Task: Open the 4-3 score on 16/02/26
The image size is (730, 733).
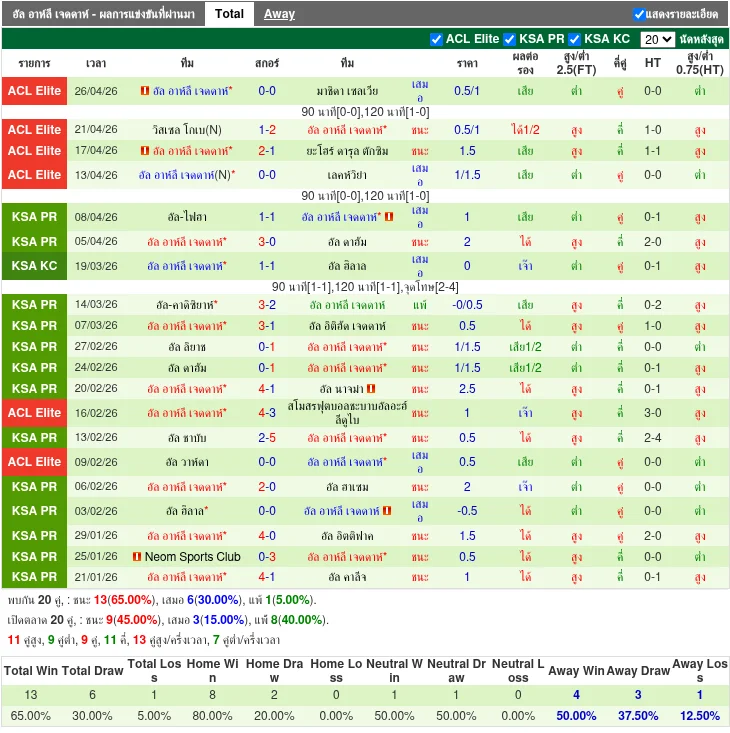Action: [x=267, y=413]
